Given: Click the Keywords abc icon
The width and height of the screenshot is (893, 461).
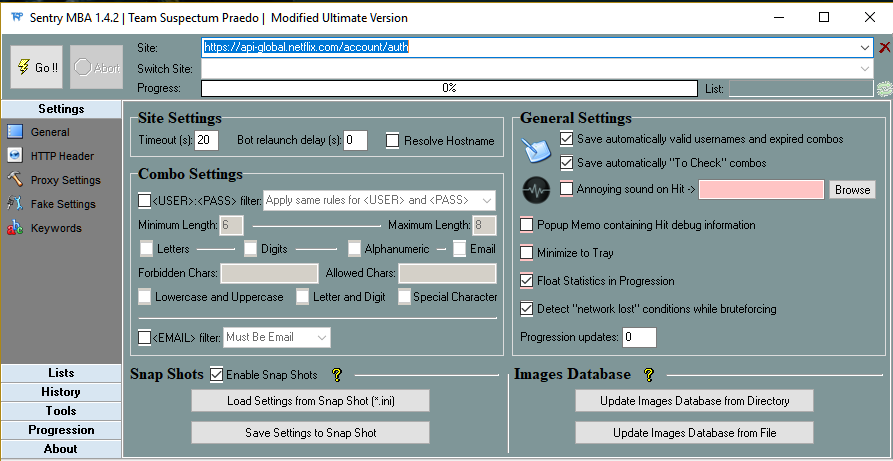Looking at the screenshot, I should [x=15, y=228].
